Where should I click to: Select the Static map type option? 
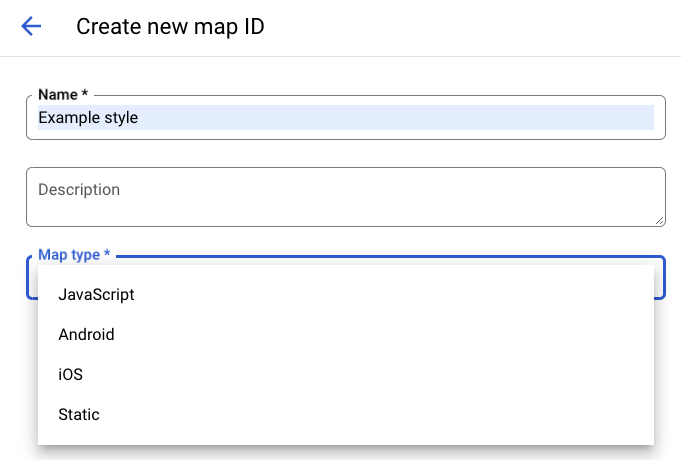[x=79, y=415]
